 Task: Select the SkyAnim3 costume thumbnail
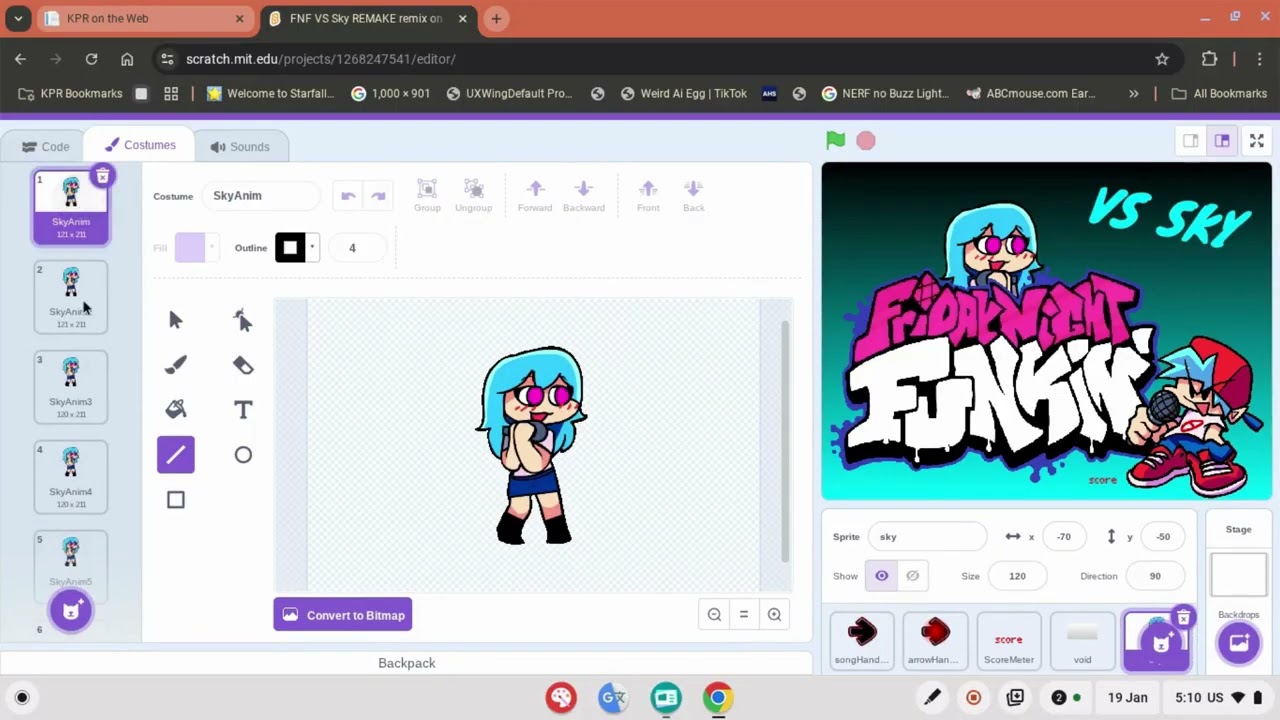pyautogui.click(x=71, y=387)
